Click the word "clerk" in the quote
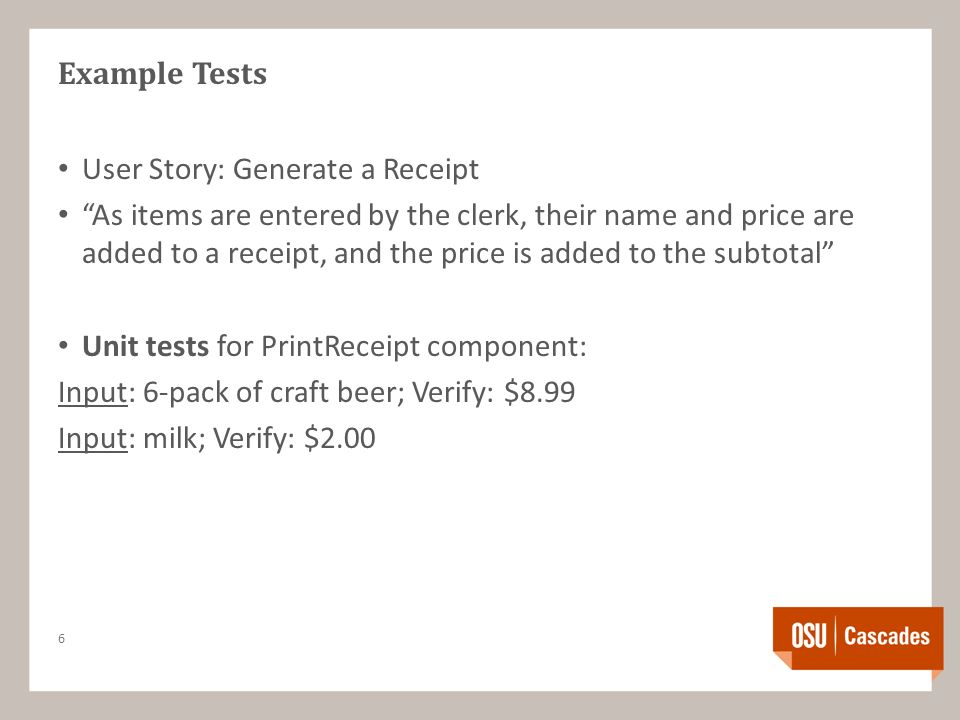 [x=491, y=216]
